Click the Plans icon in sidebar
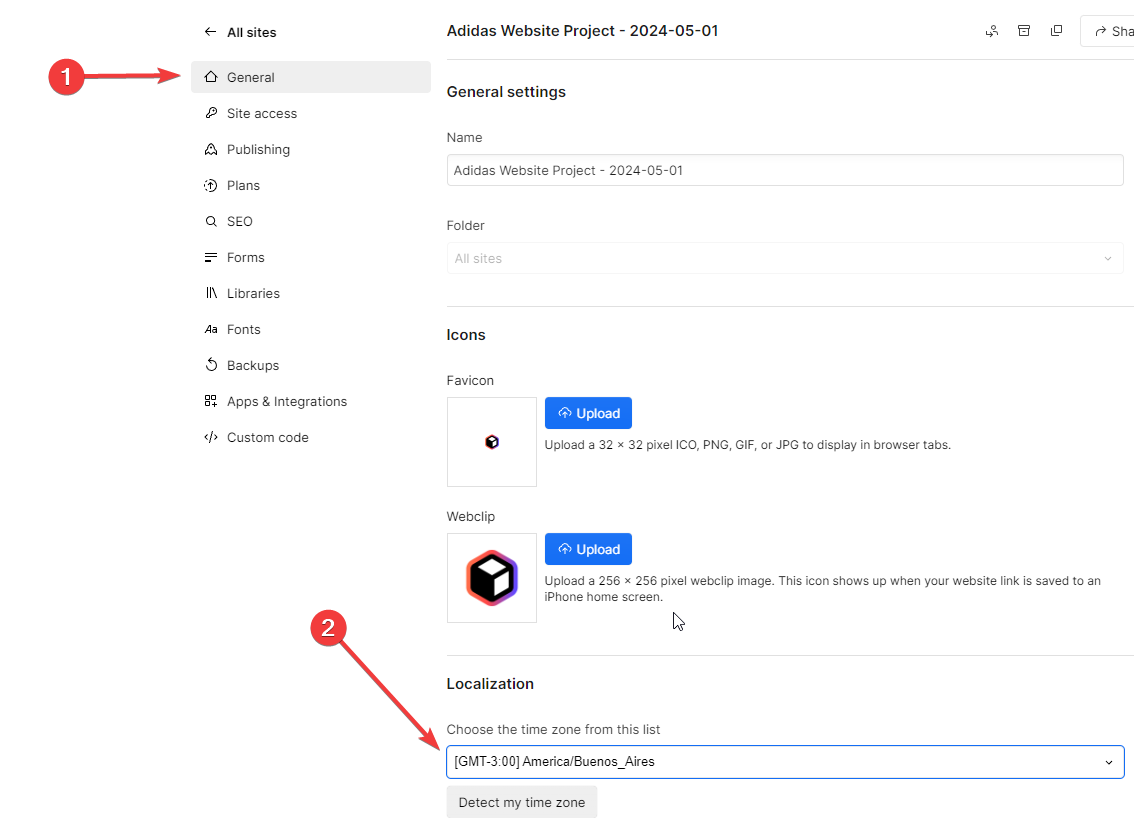Viewport: 1134px width, 818px height. (211, 185)
